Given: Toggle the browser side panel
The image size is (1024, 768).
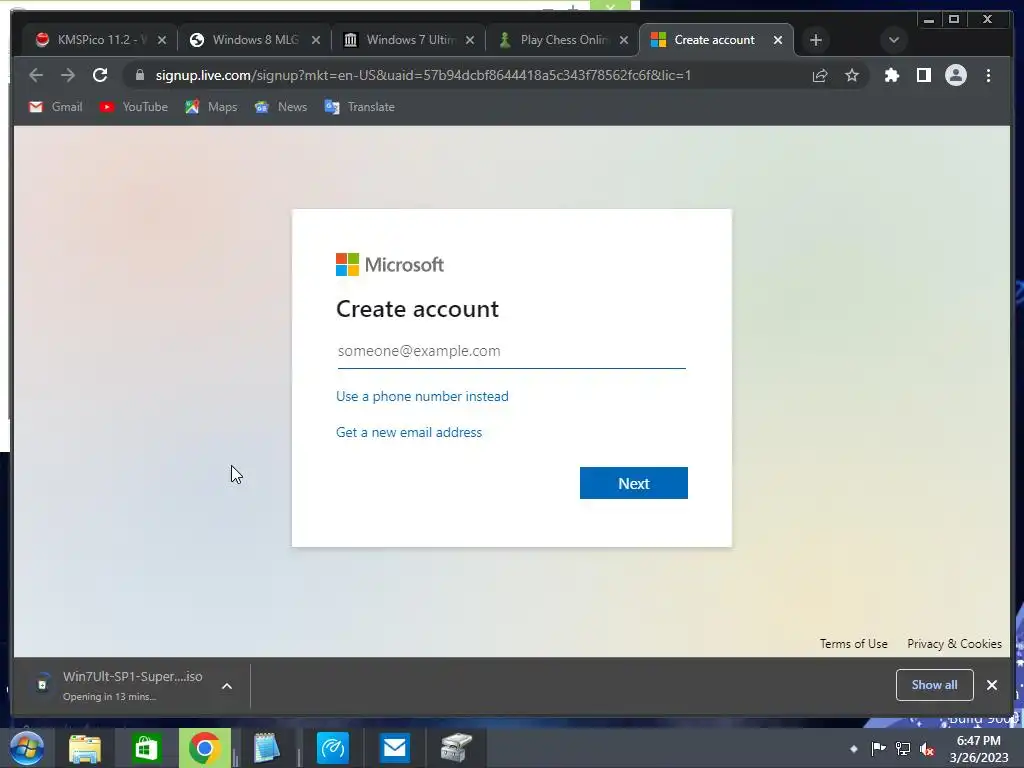Looking at the screenshot, I should tap(923, 75).
